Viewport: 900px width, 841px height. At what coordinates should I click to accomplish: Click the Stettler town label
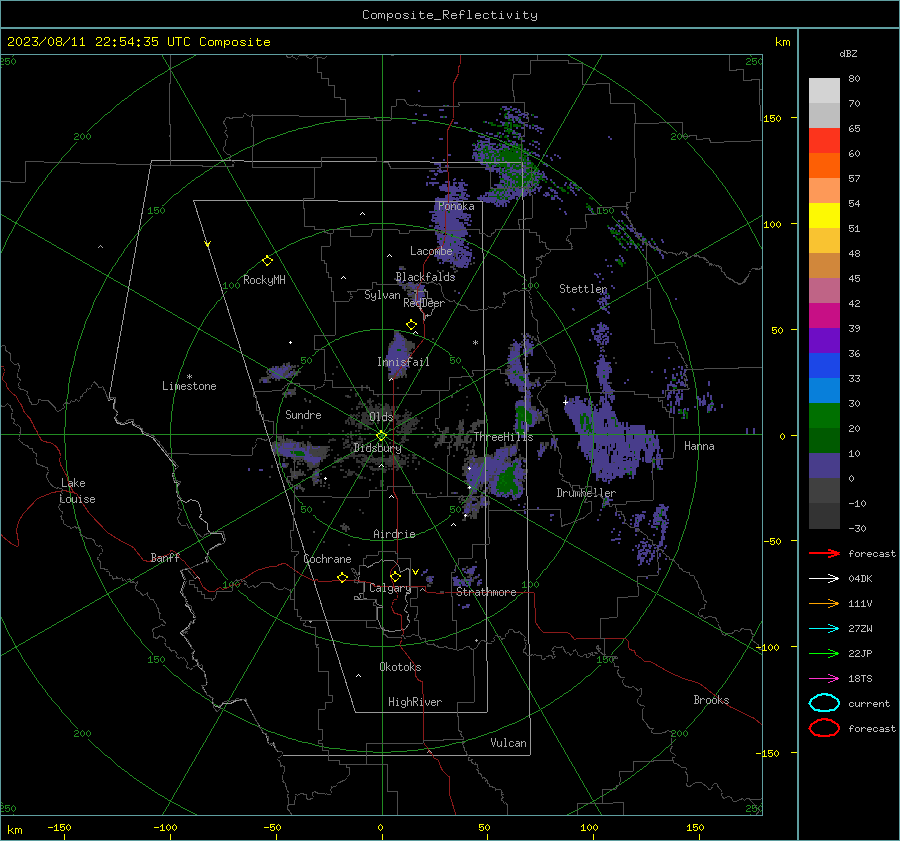click(583, 289)
